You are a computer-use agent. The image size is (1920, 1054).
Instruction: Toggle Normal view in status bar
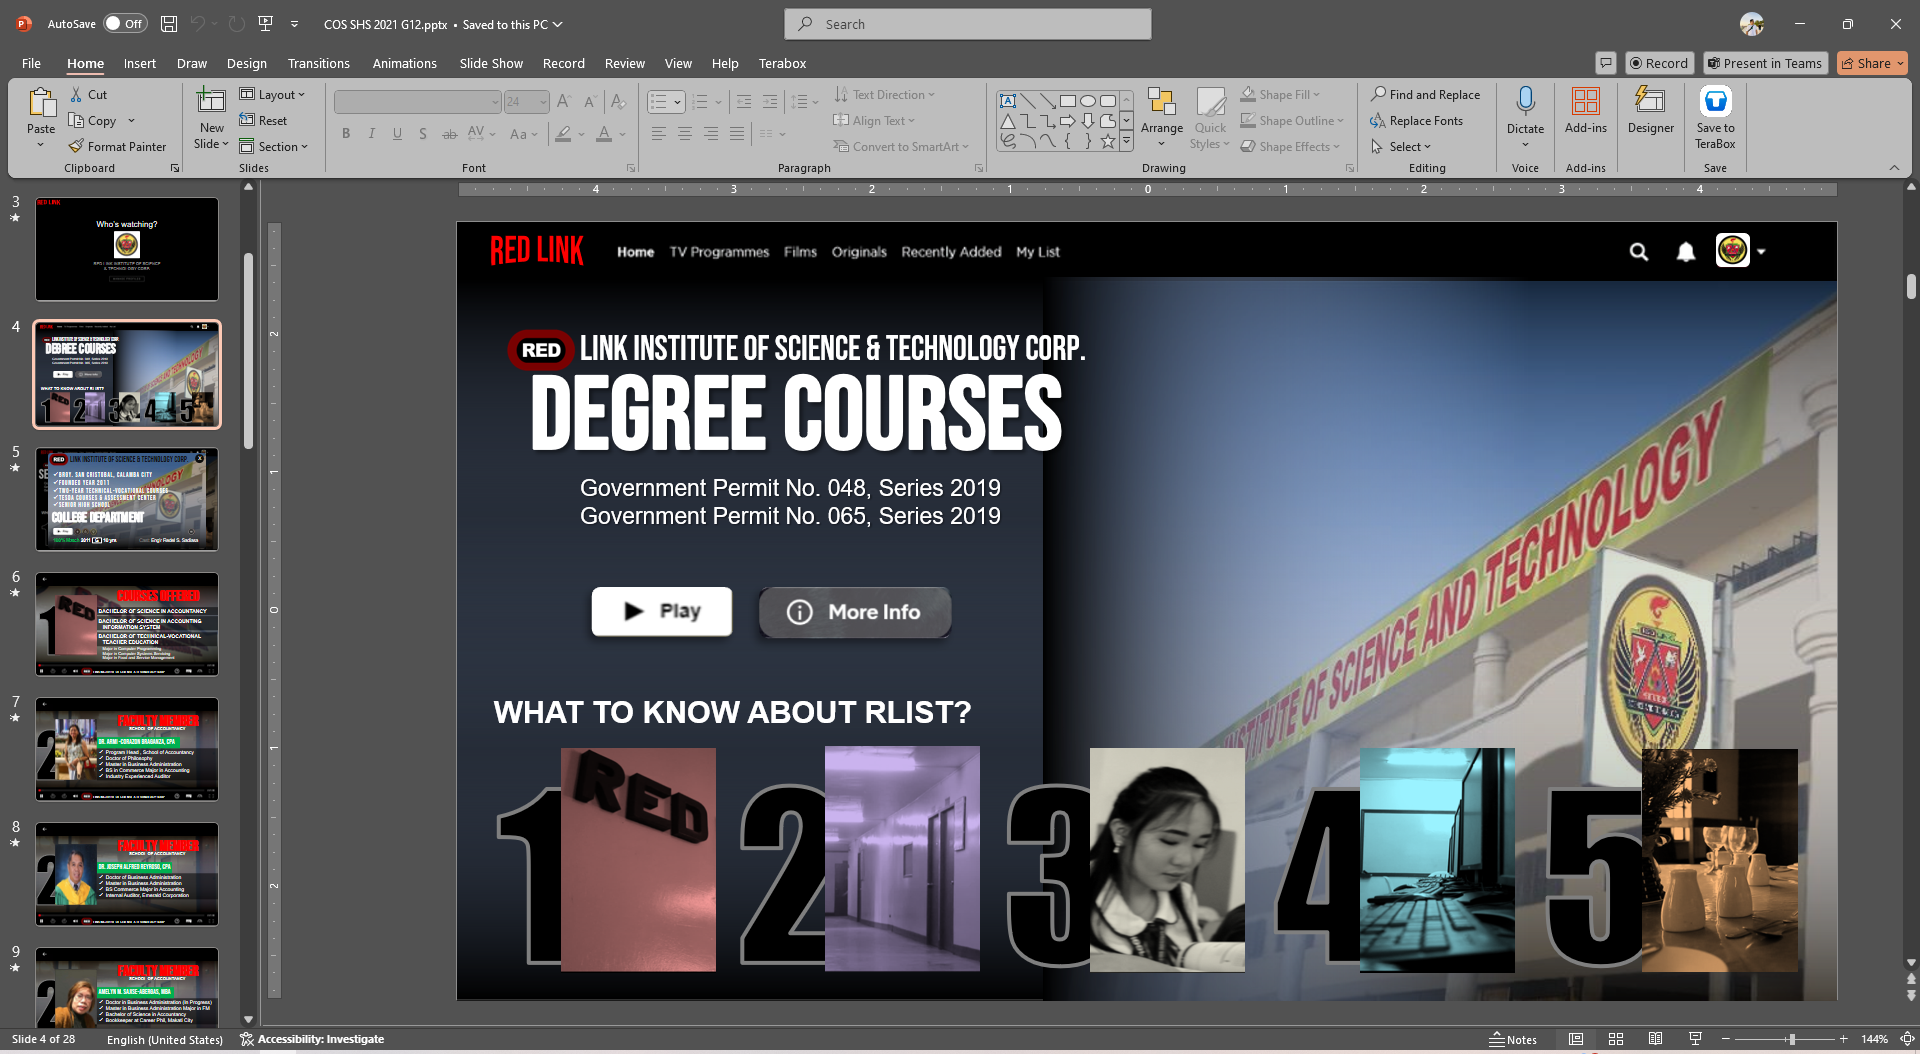pyautogui.click(x=1576, y=1039)
